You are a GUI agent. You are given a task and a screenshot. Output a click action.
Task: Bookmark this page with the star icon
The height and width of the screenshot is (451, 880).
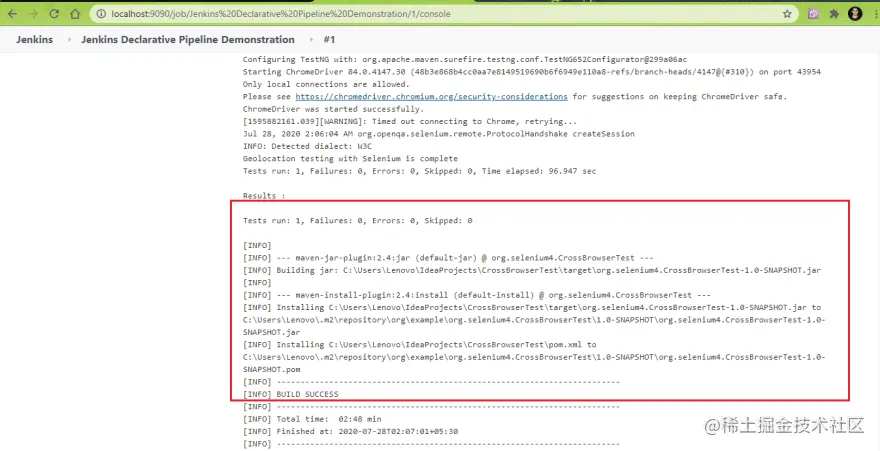pos(787,14)
